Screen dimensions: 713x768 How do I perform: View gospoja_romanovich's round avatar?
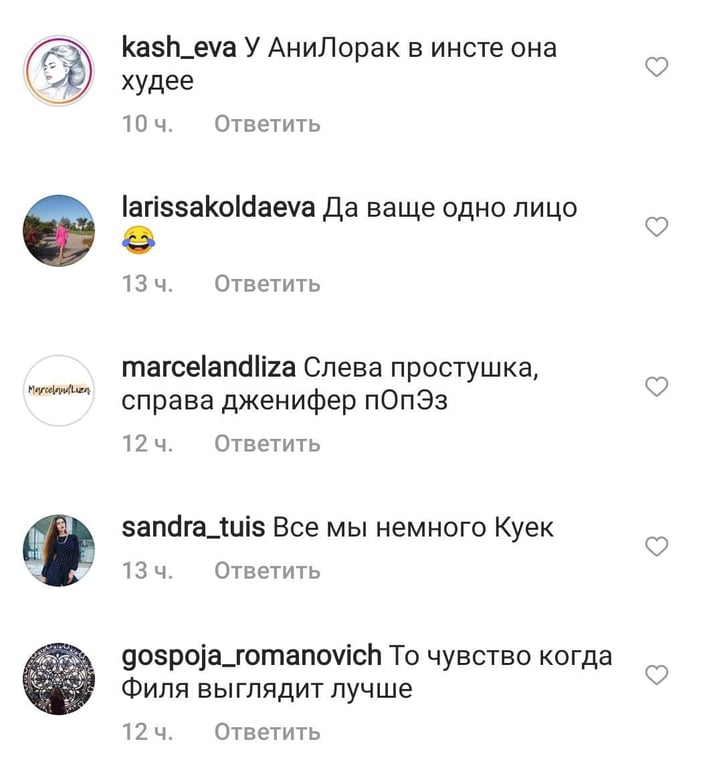click(x=59, y=679)
